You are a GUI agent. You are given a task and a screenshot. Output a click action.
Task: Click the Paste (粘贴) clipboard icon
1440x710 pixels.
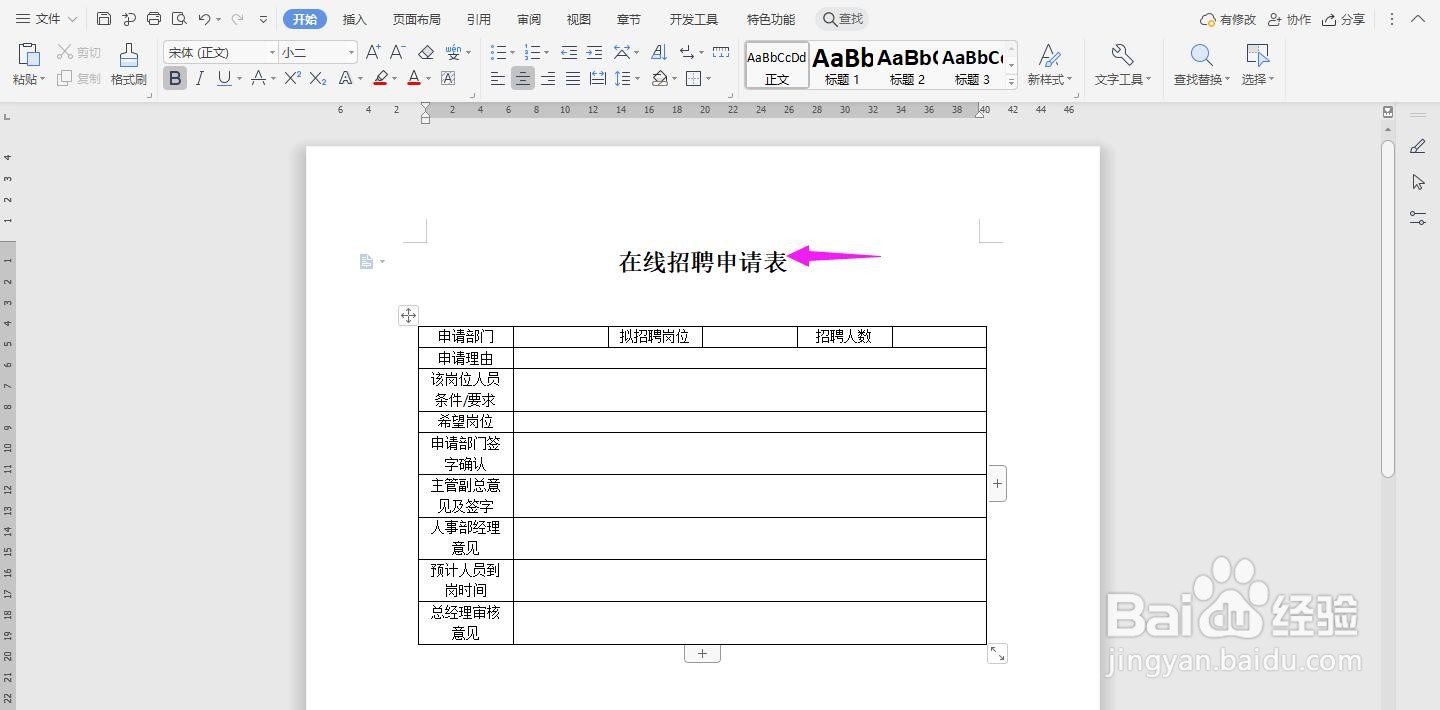point(29,55)
